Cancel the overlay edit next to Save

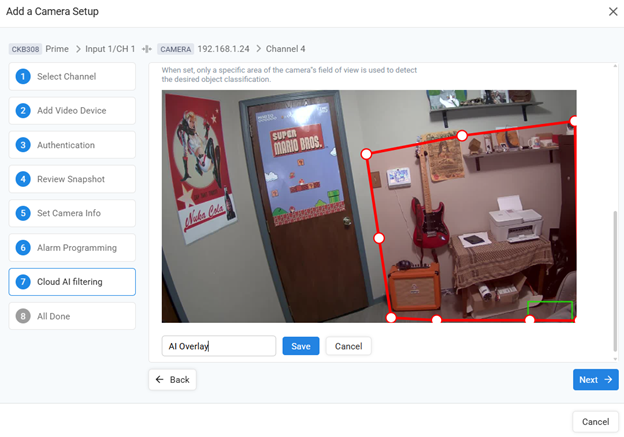coord(348,346)
